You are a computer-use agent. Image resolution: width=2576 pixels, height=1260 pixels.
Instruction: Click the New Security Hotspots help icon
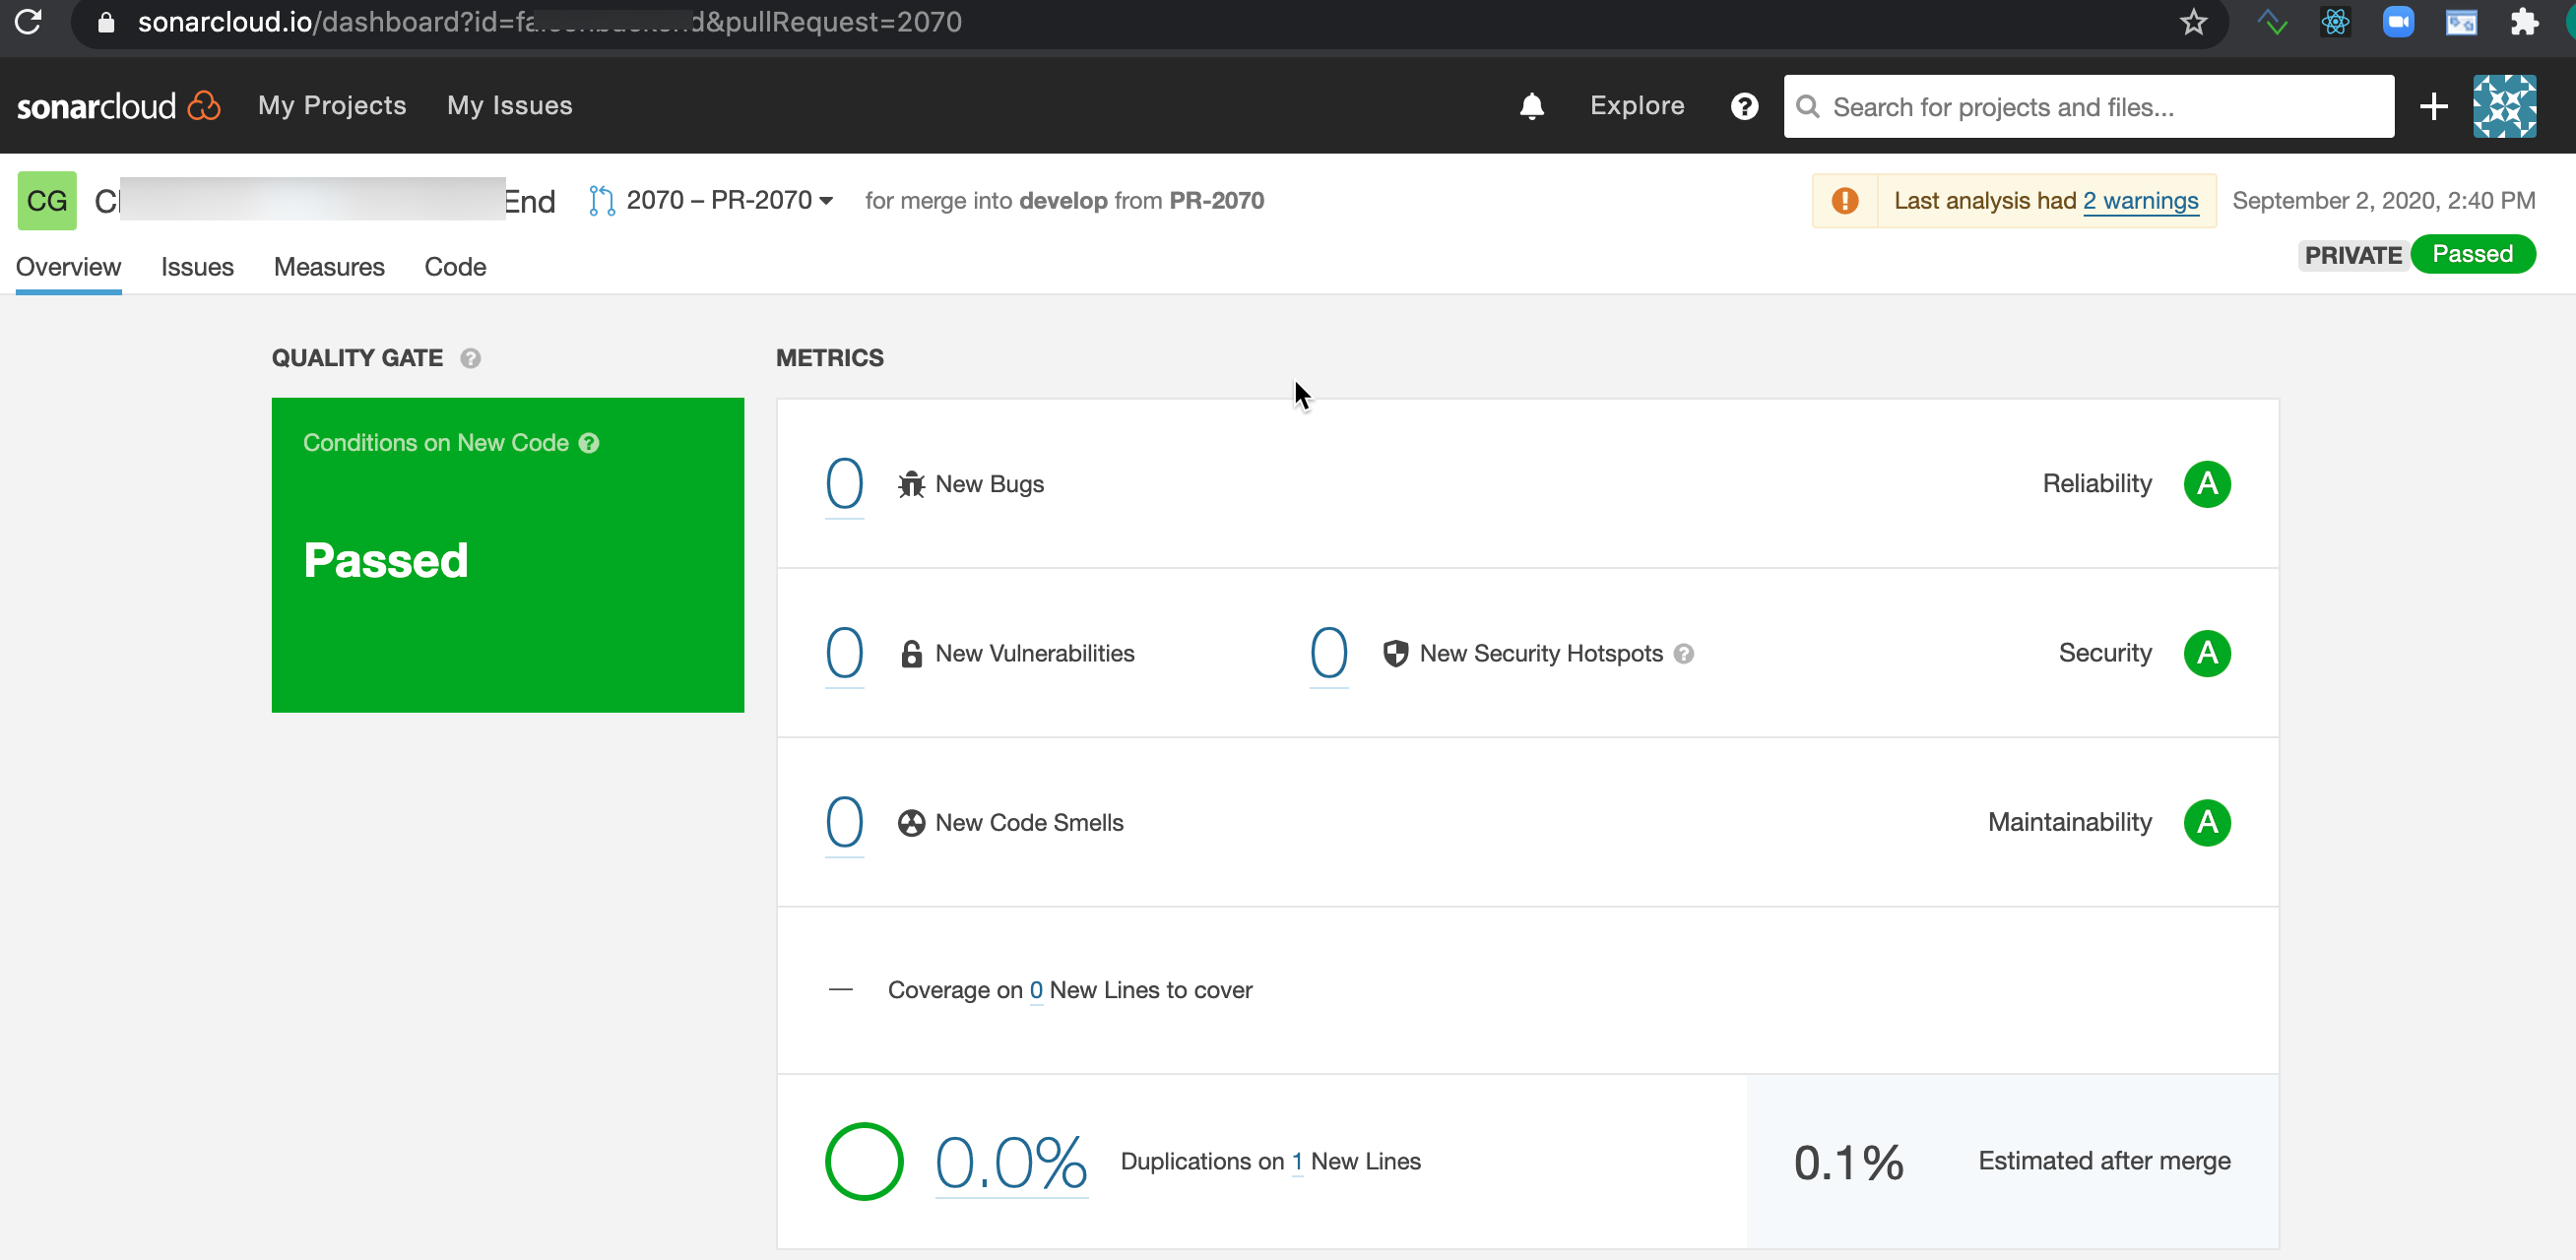[1684, 654]
